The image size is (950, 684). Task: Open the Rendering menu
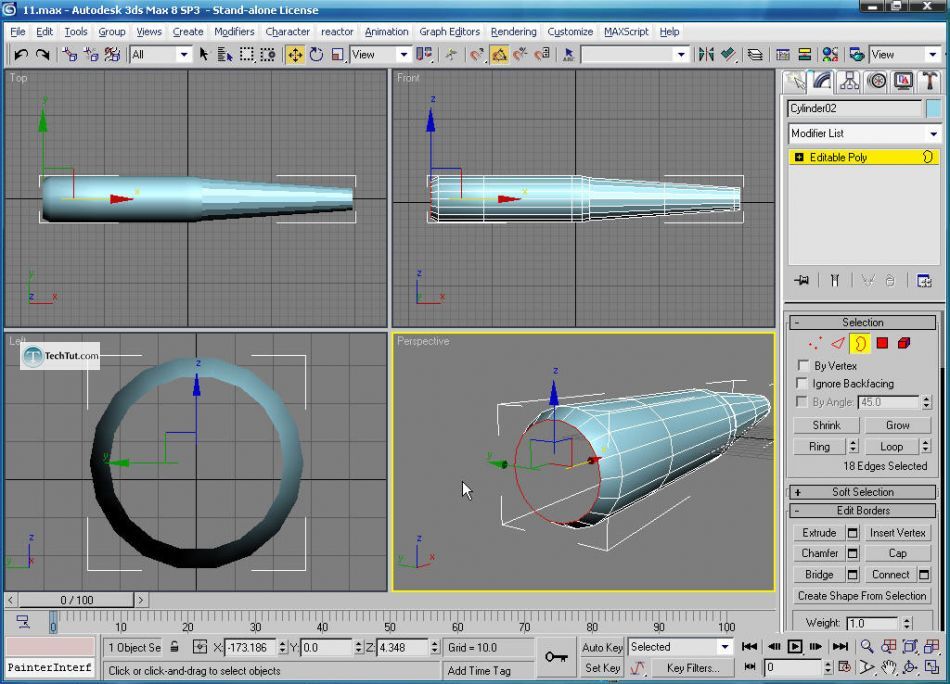(x=513, y=32)
